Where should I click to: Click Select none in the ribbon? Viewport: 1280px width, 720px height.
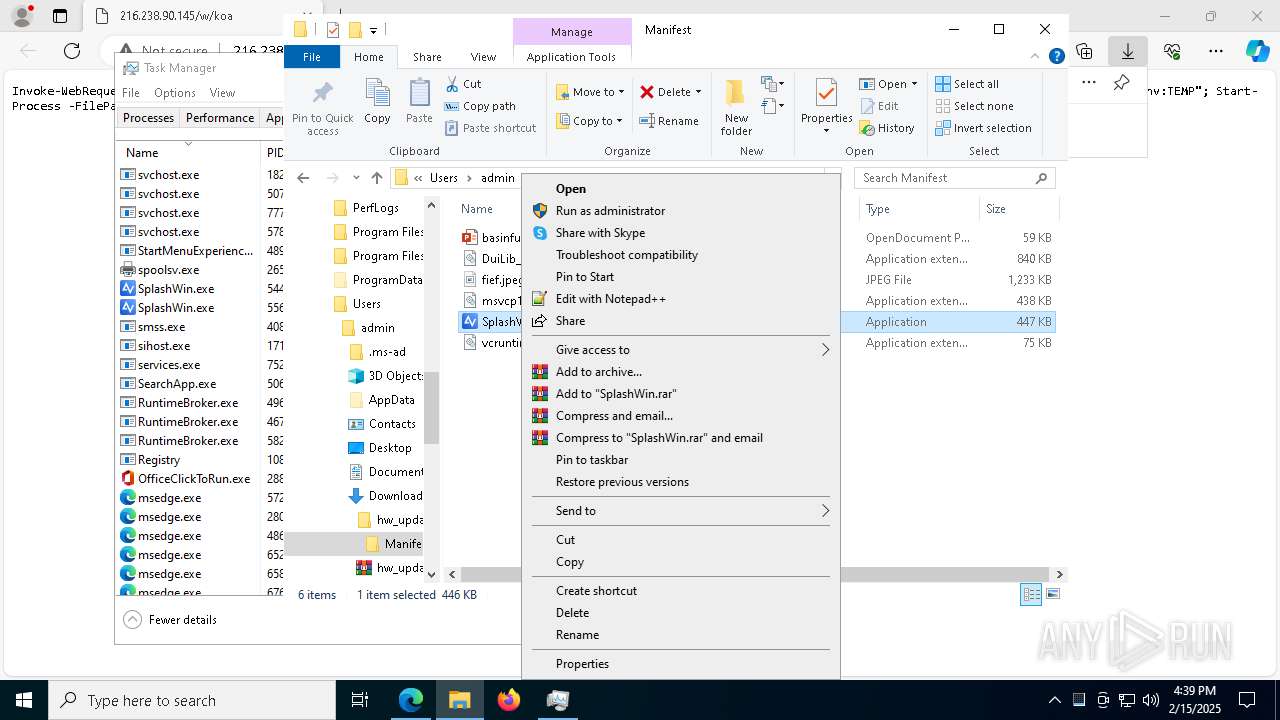(974, 106)
